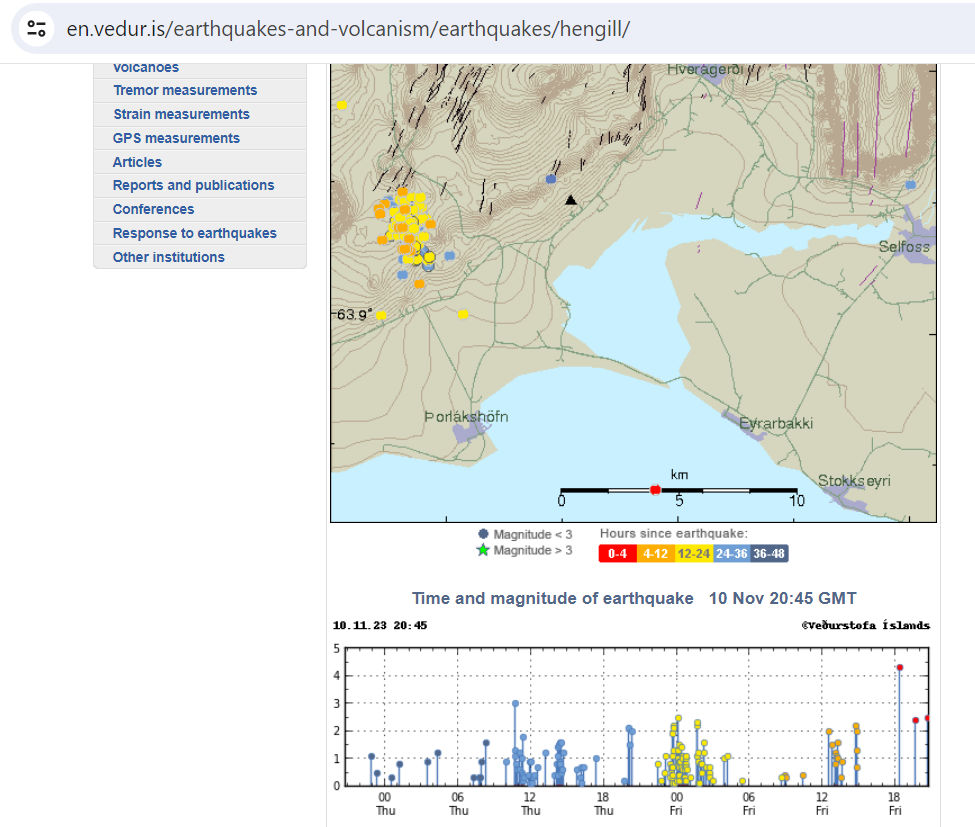Screen dimensions: 975x827
Task: Click the green star Magnitude > 3 legend icon
Action: tap(483, 550)
